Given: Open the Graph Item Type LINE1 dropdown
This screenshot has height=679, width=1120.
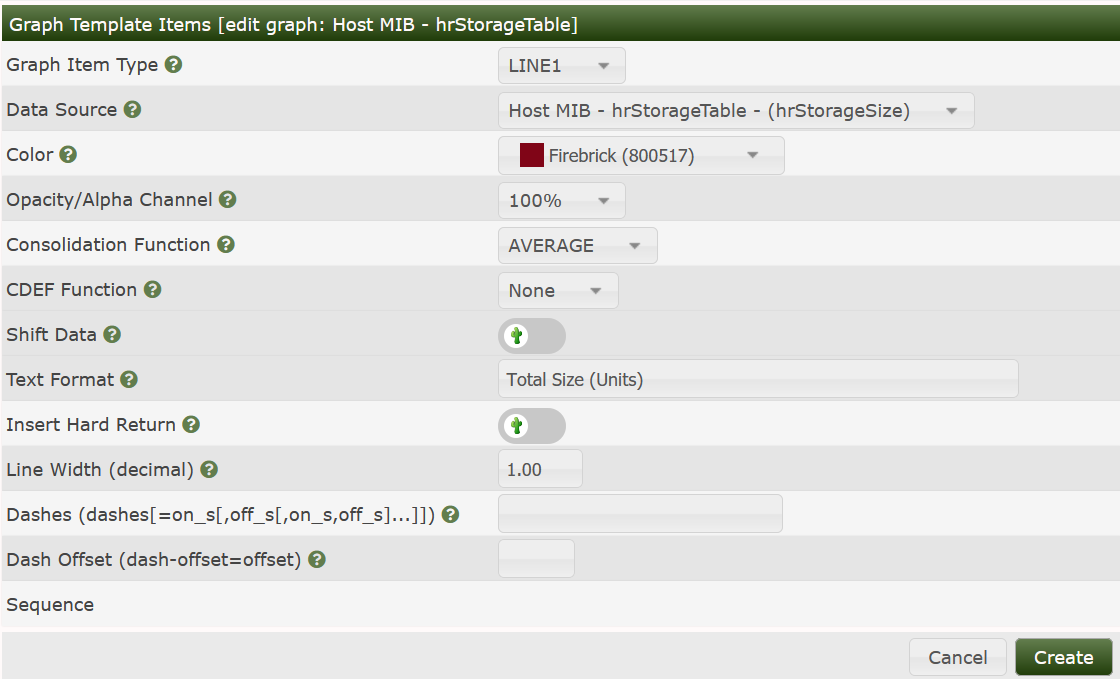Looking at the screenshot, I should [561, 66].
